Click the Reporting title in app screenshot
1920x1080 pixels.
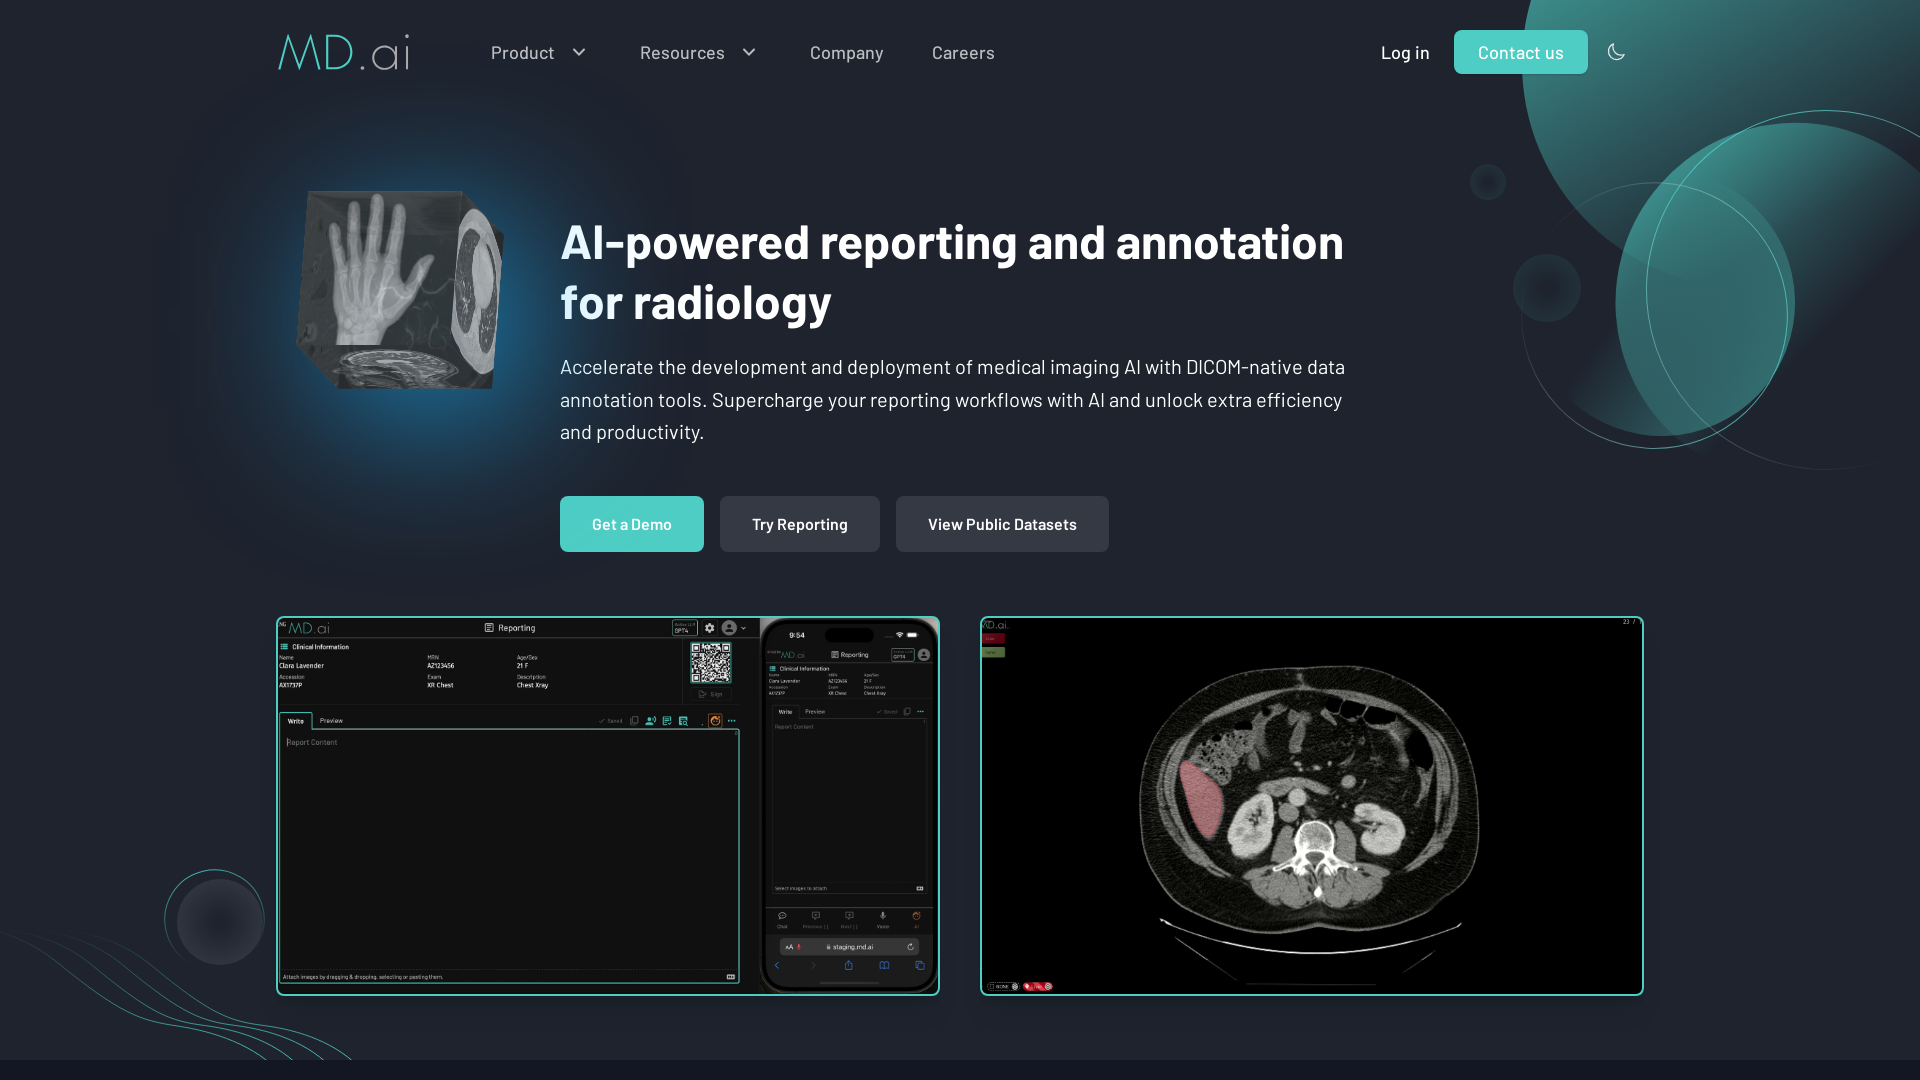[510, 628]
